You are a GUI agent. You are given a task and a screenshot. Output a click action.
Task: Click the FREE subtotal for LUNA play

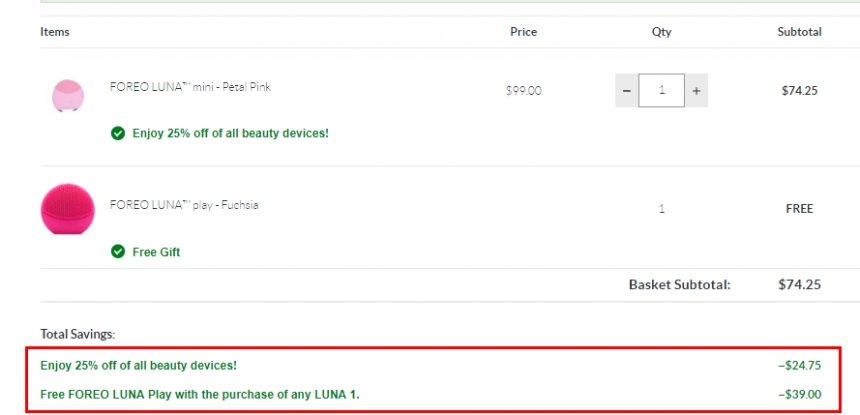[x=800, y=209]
